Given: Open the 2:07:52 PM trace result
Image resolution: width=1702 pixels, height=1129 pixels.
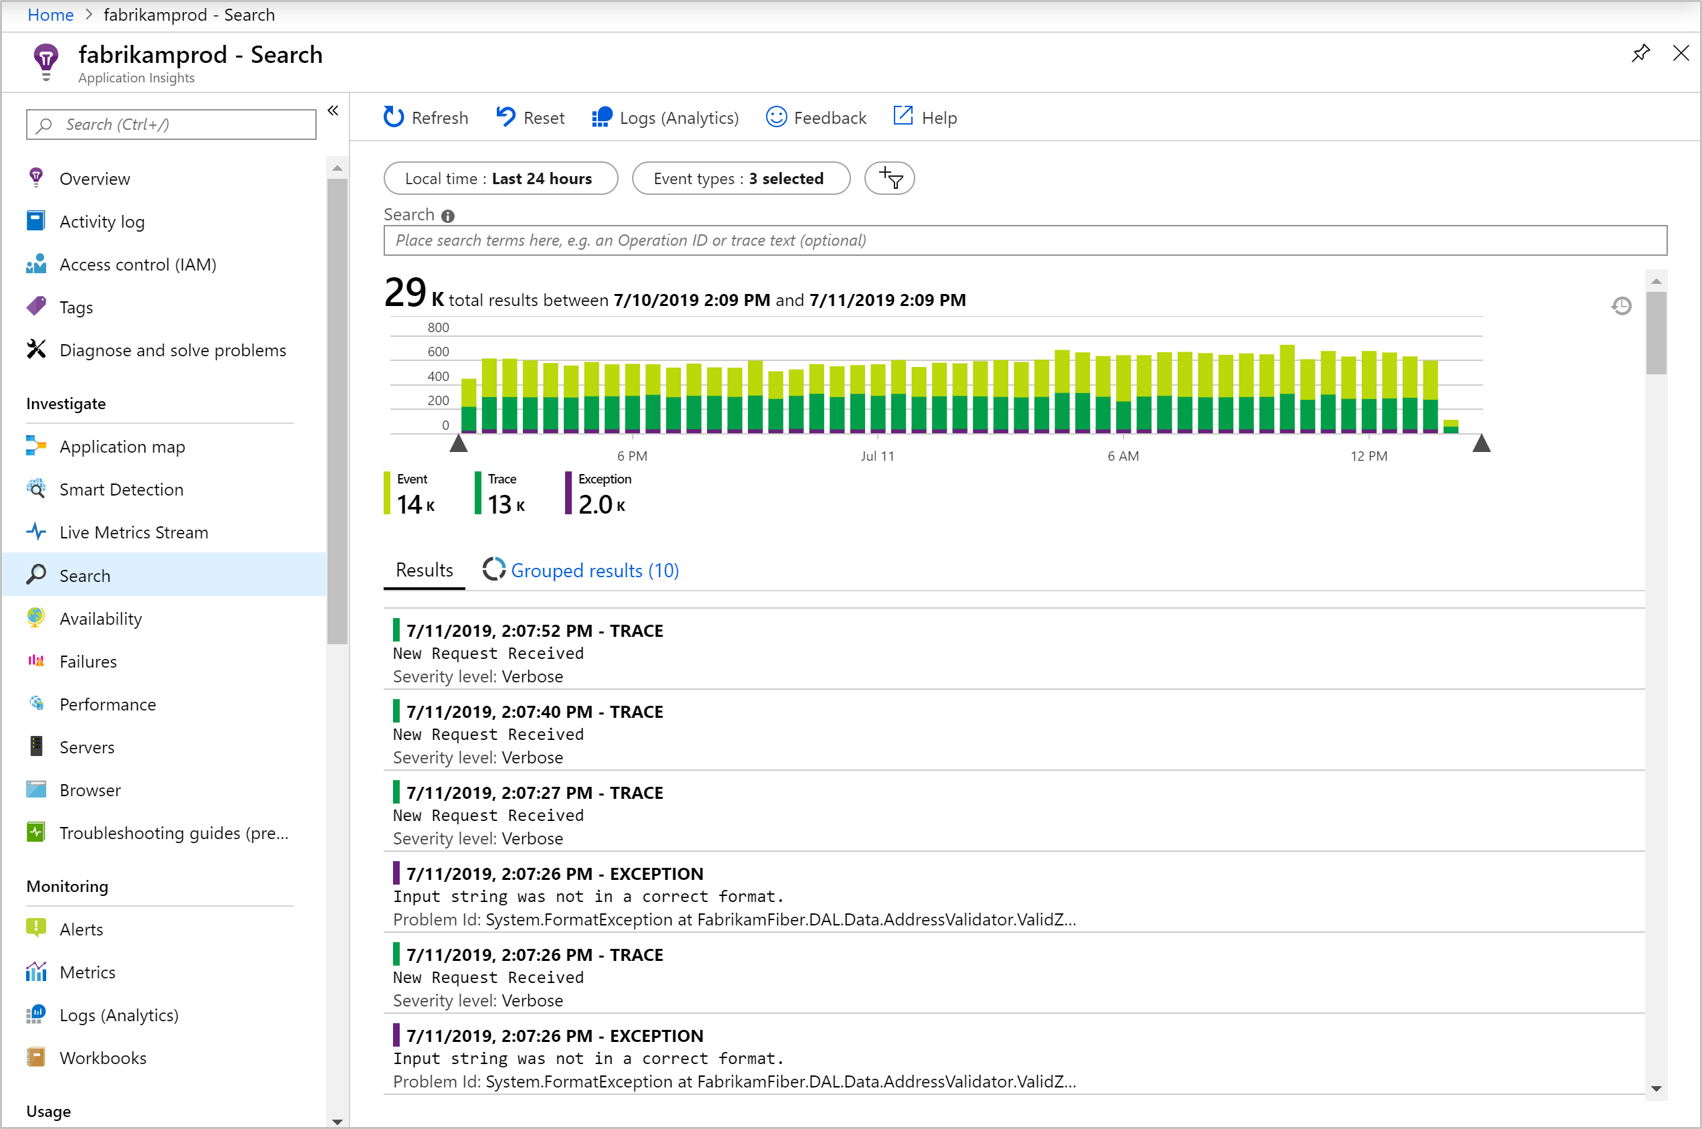Looking at the screenshot, I should pyautogui.click(x=534, y=631).
